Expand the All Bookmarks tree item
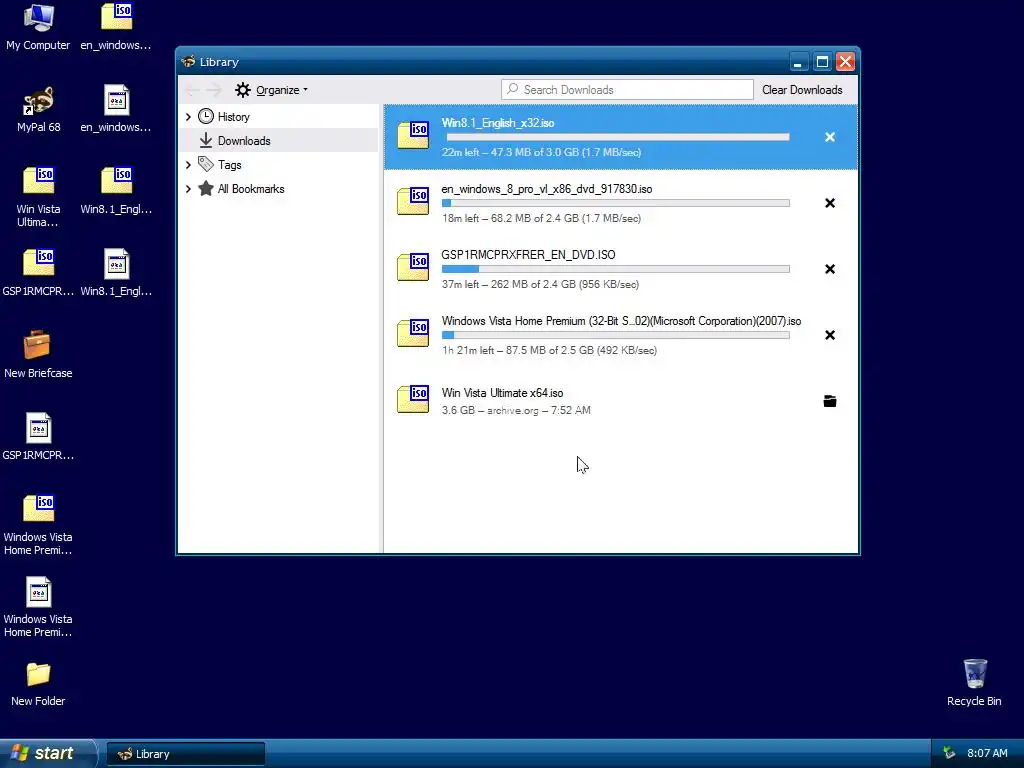This screenshot has width=1024, height=768. tap(188, 189)
